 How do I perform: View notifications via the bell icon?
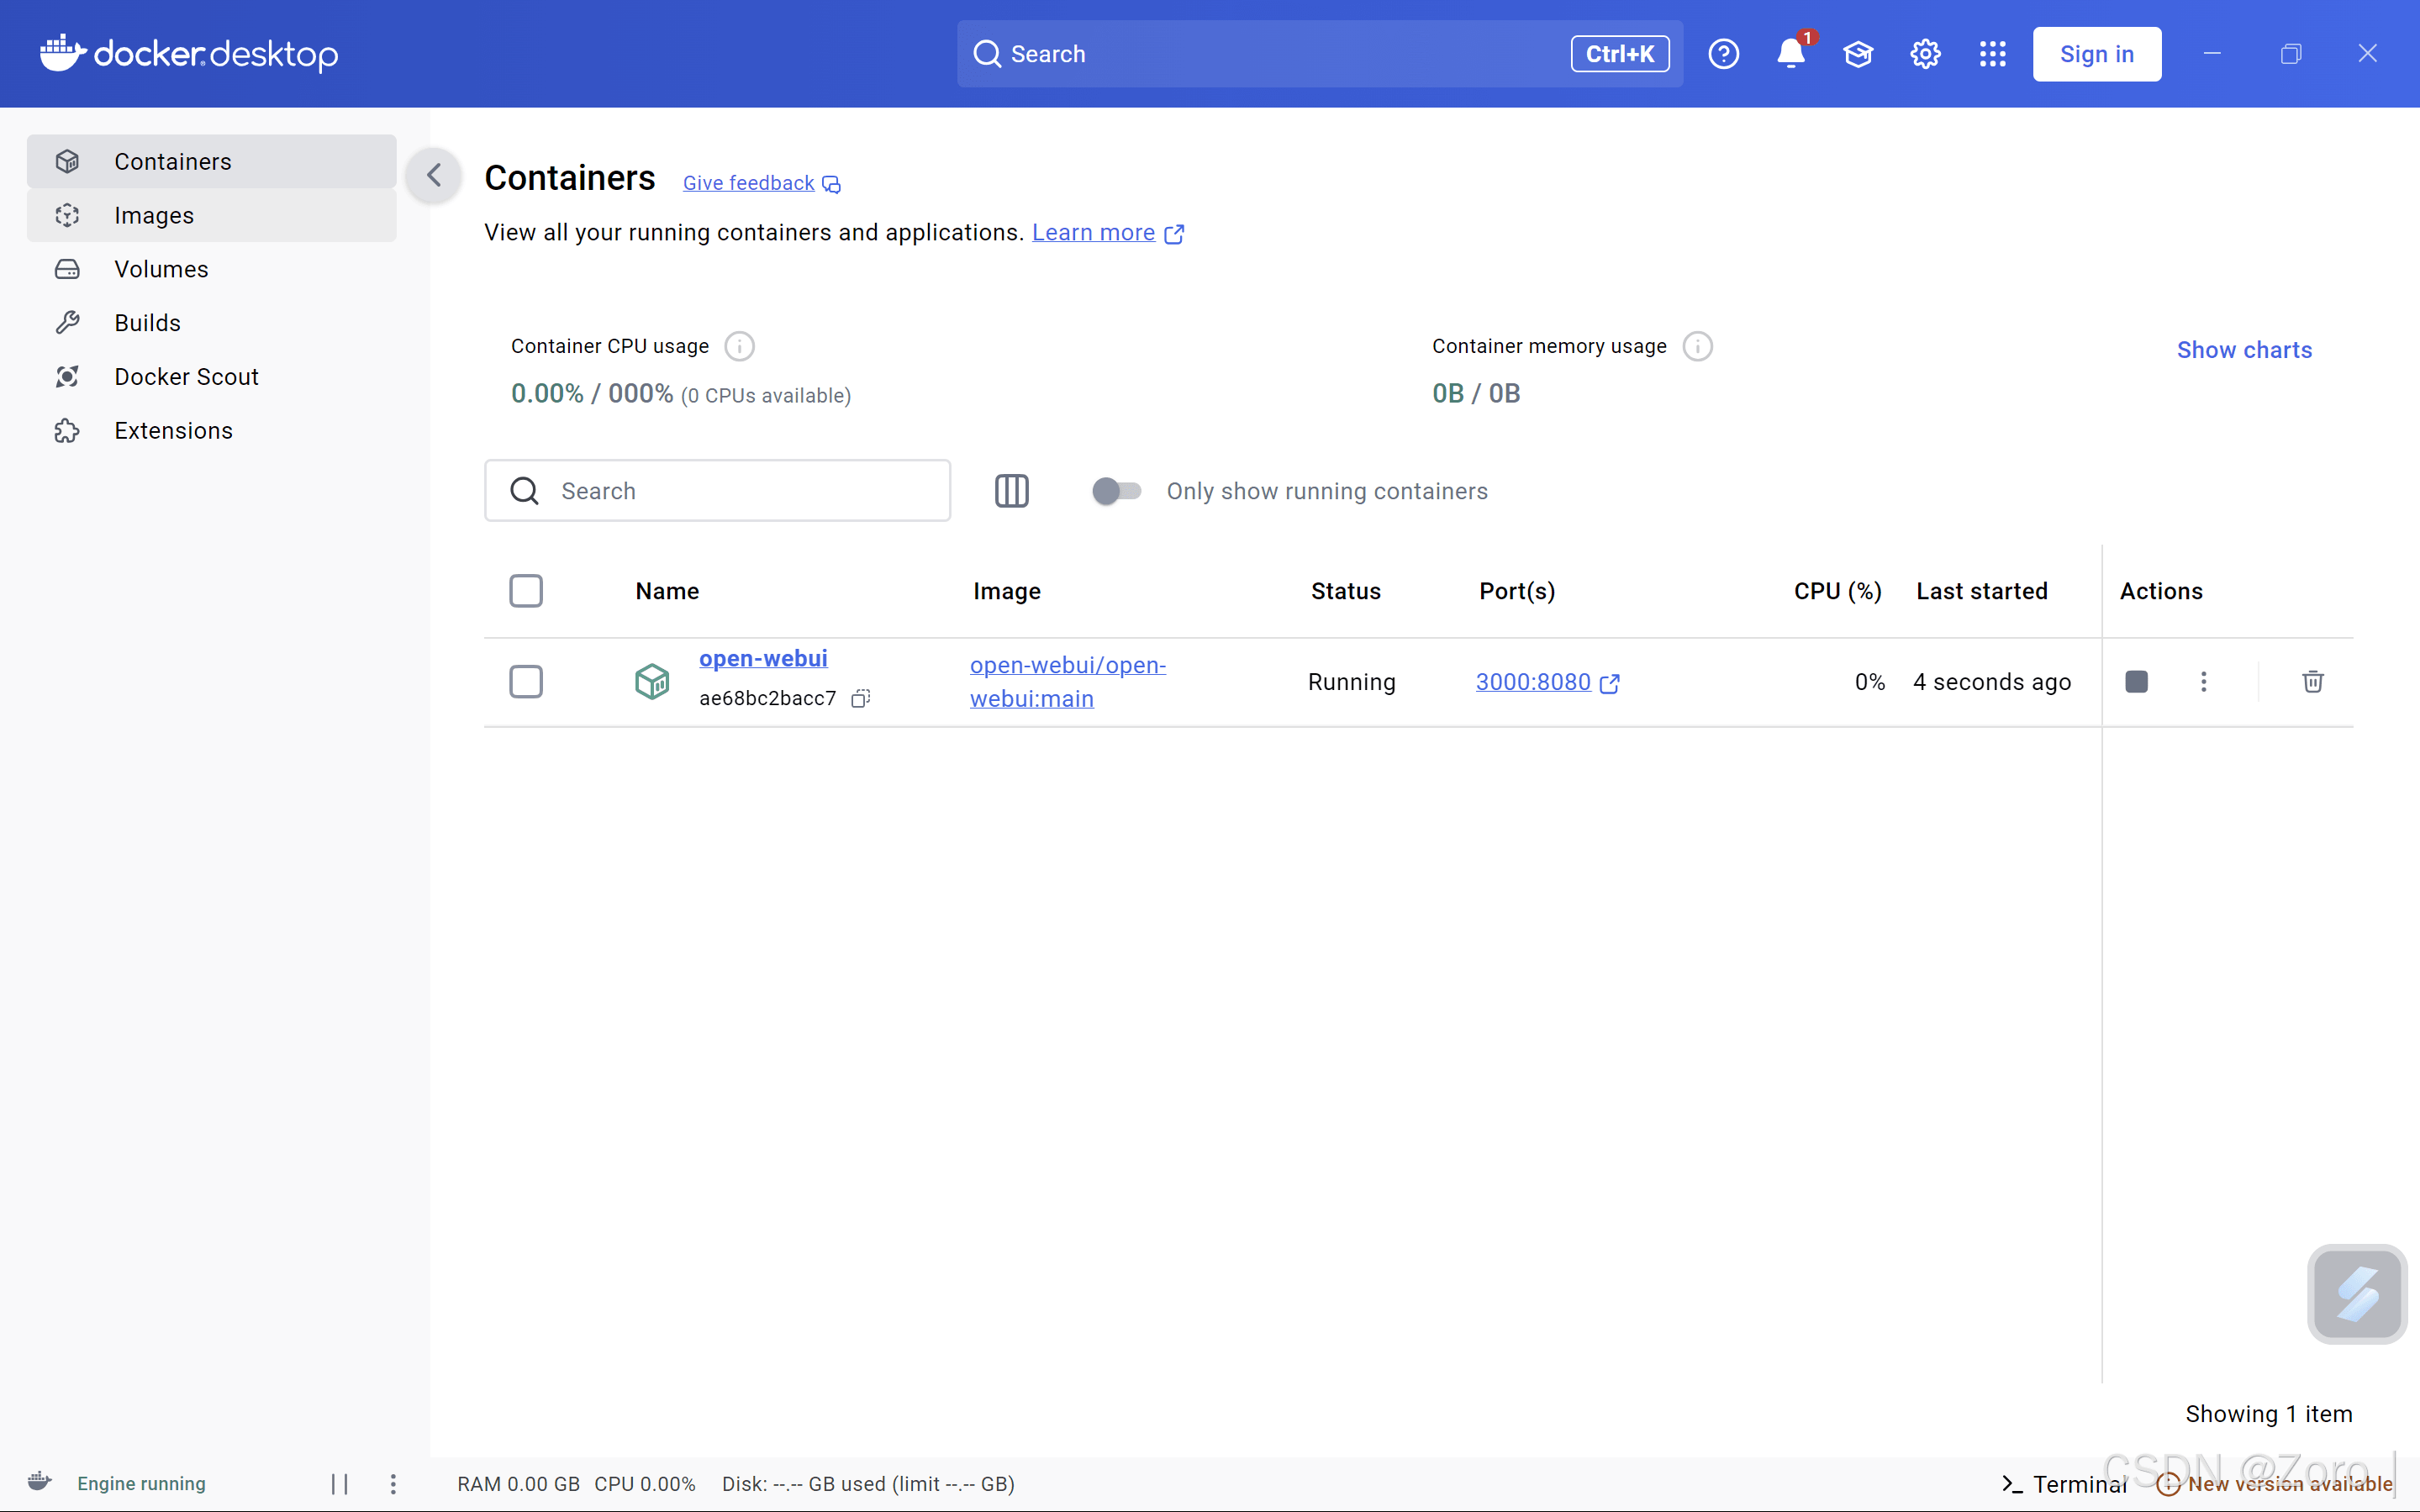click(x=1791, y=54)
